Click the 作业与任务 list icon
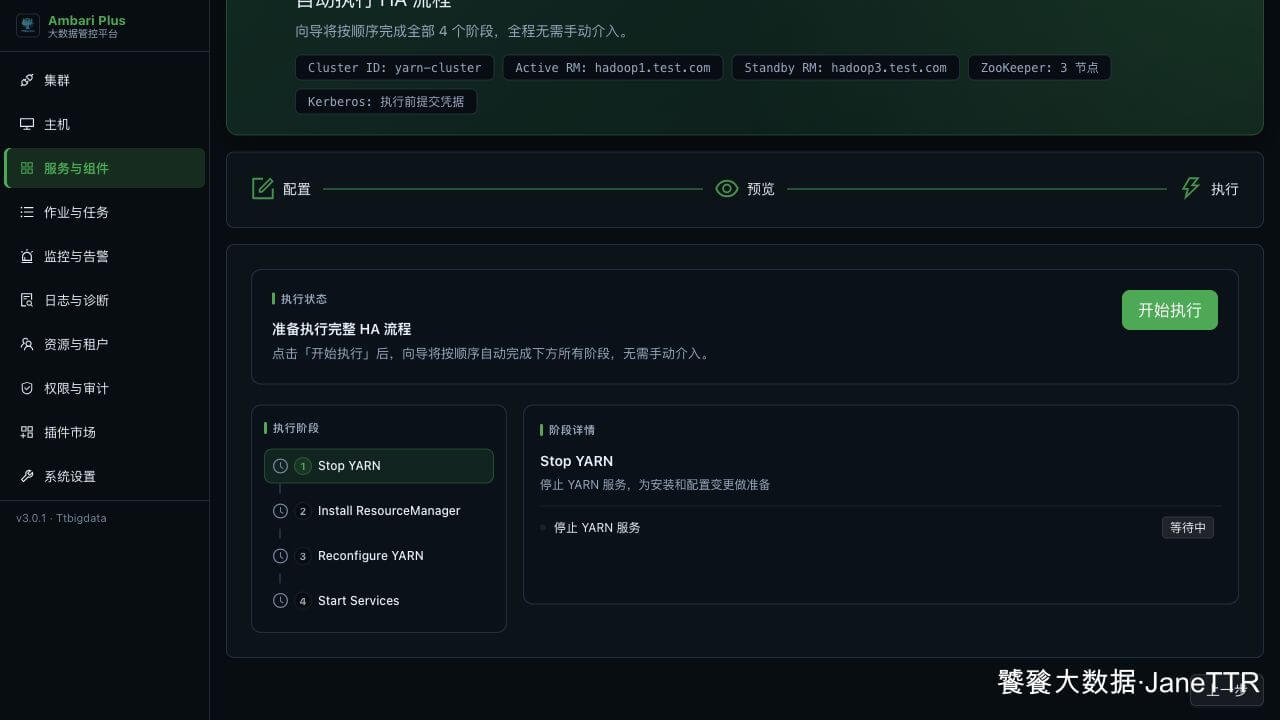 pyautogui.click(x=27, y=212)
